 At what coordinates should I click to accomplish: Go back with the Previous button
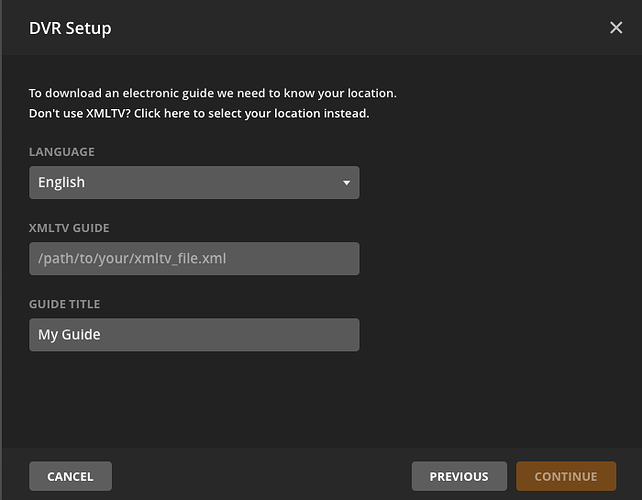[459, 476]
